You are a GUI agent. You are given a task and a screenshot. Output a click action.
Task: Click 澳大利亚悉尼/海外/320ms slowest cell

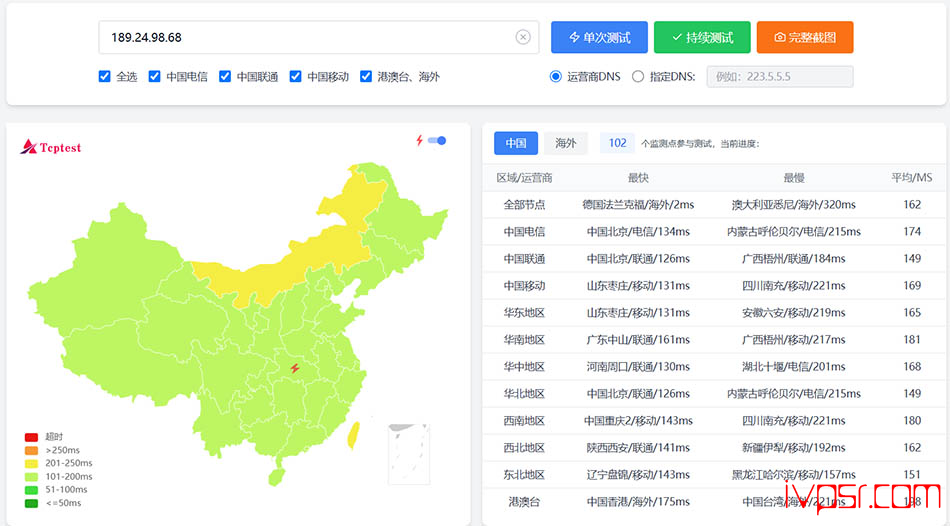(x=794, y=205)
